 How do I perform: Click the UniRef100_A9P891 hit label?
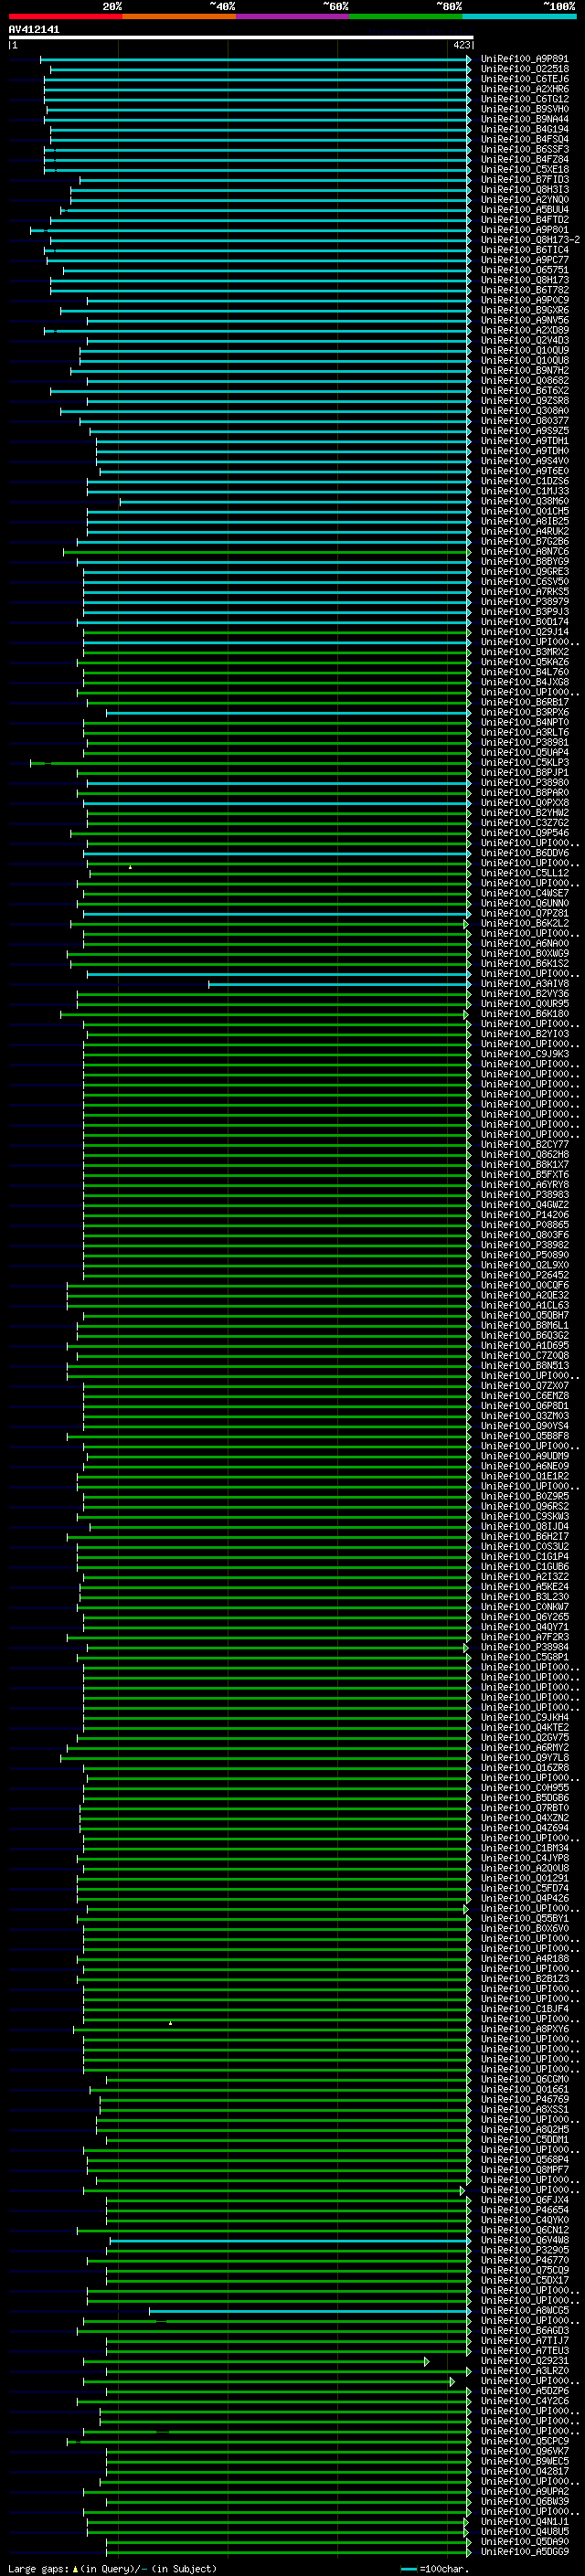(525, 59)
